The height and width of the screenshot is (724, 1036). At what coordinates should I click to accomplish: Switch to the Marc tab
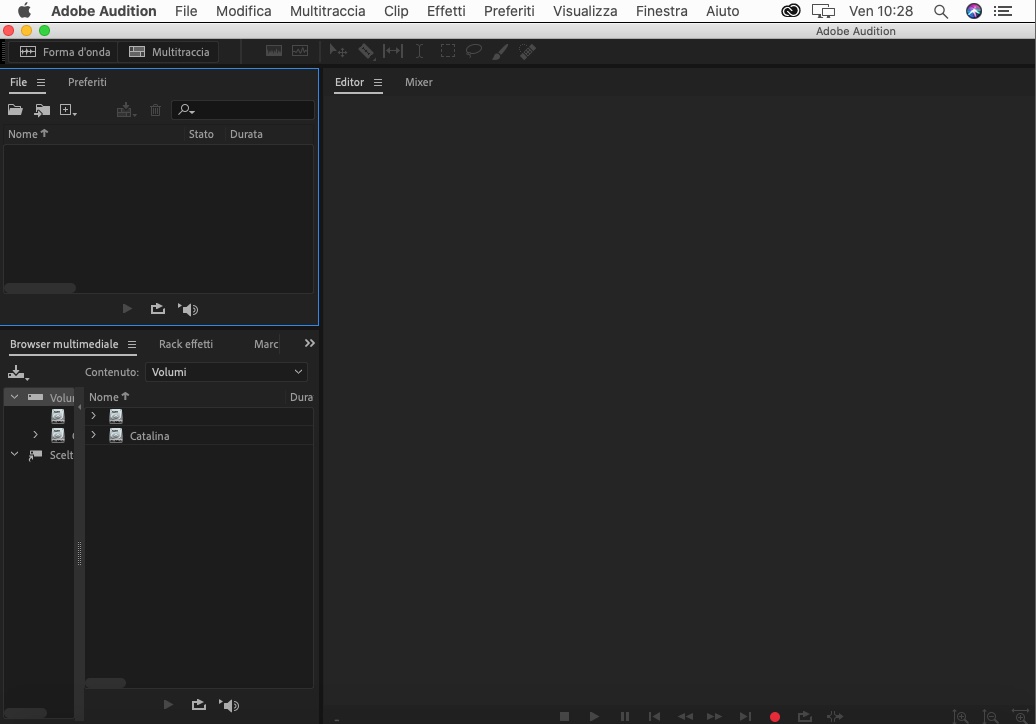(266, 344)
